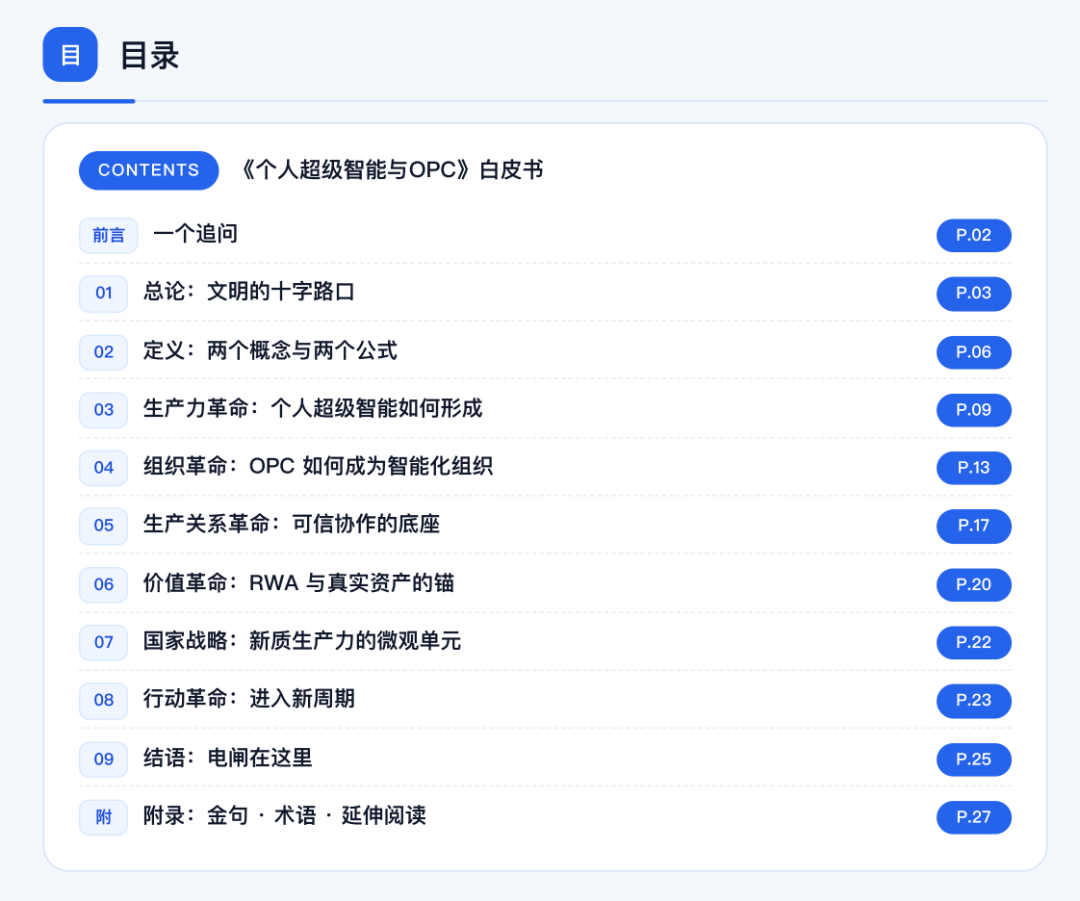
Task: Click the 目录 heading text
Action: click(x=149, y=55)
